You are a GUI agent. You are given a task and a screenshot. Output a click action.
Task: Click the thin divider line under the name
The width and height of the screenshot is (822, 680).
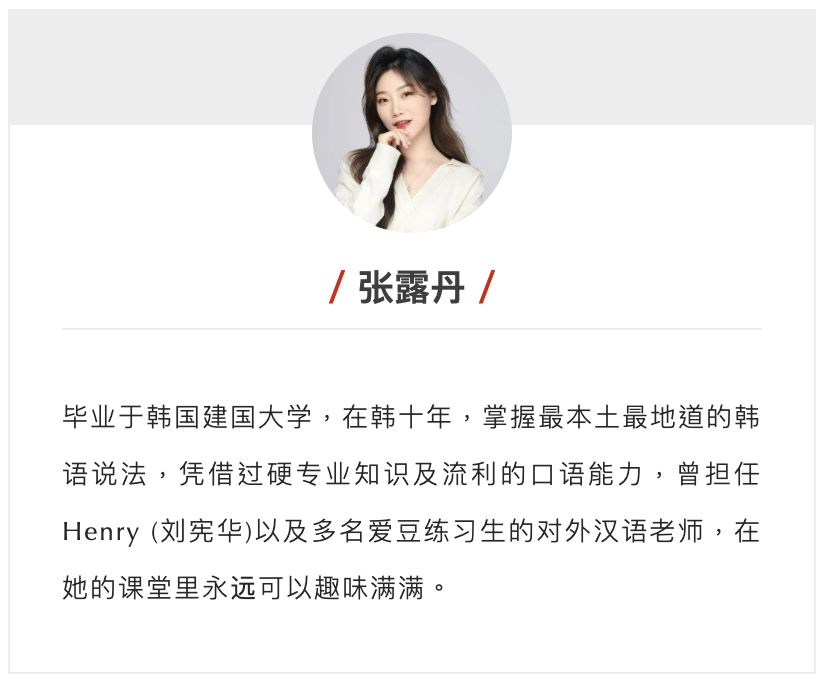(x=412, y=329)
